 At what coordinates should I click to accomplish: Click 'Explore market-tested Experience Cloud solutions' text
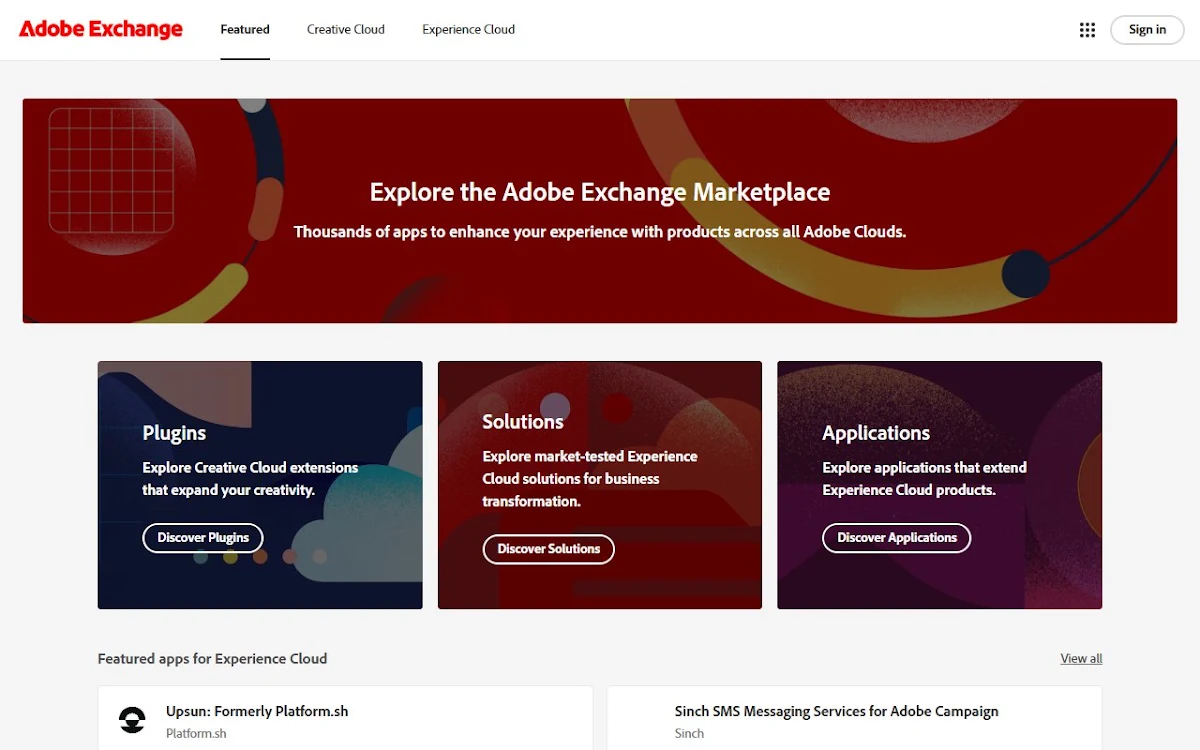[x=590, y=479]
